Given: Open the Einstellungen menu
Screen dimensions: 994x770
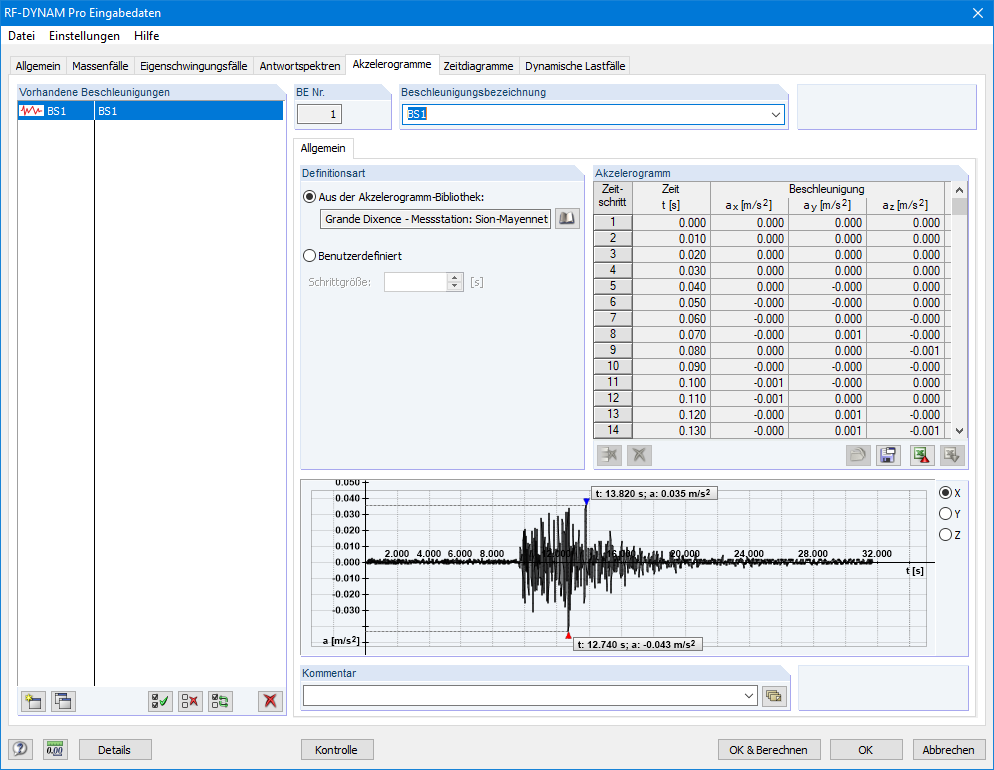Looking at the screenshot, I should pos(84,36).
